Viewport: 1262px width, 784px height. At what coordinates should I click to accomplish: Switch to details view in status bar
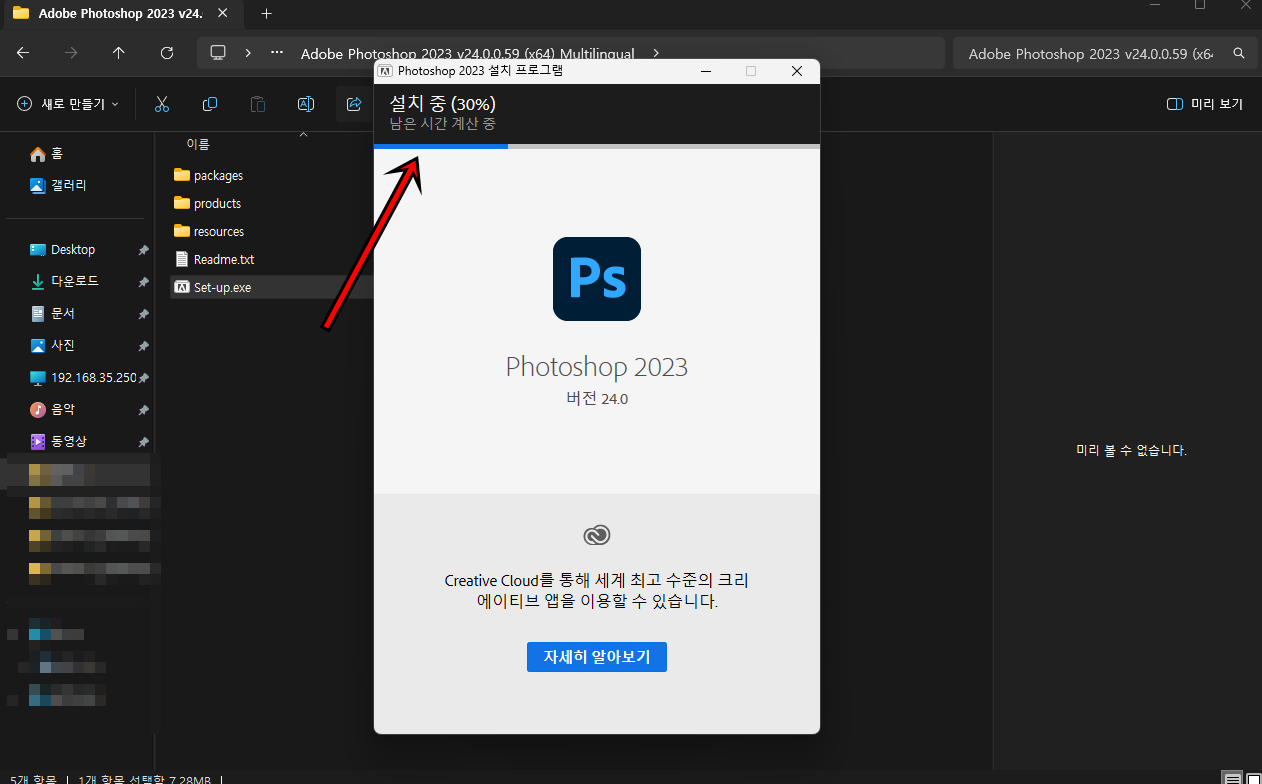(x=1233, y=778)
